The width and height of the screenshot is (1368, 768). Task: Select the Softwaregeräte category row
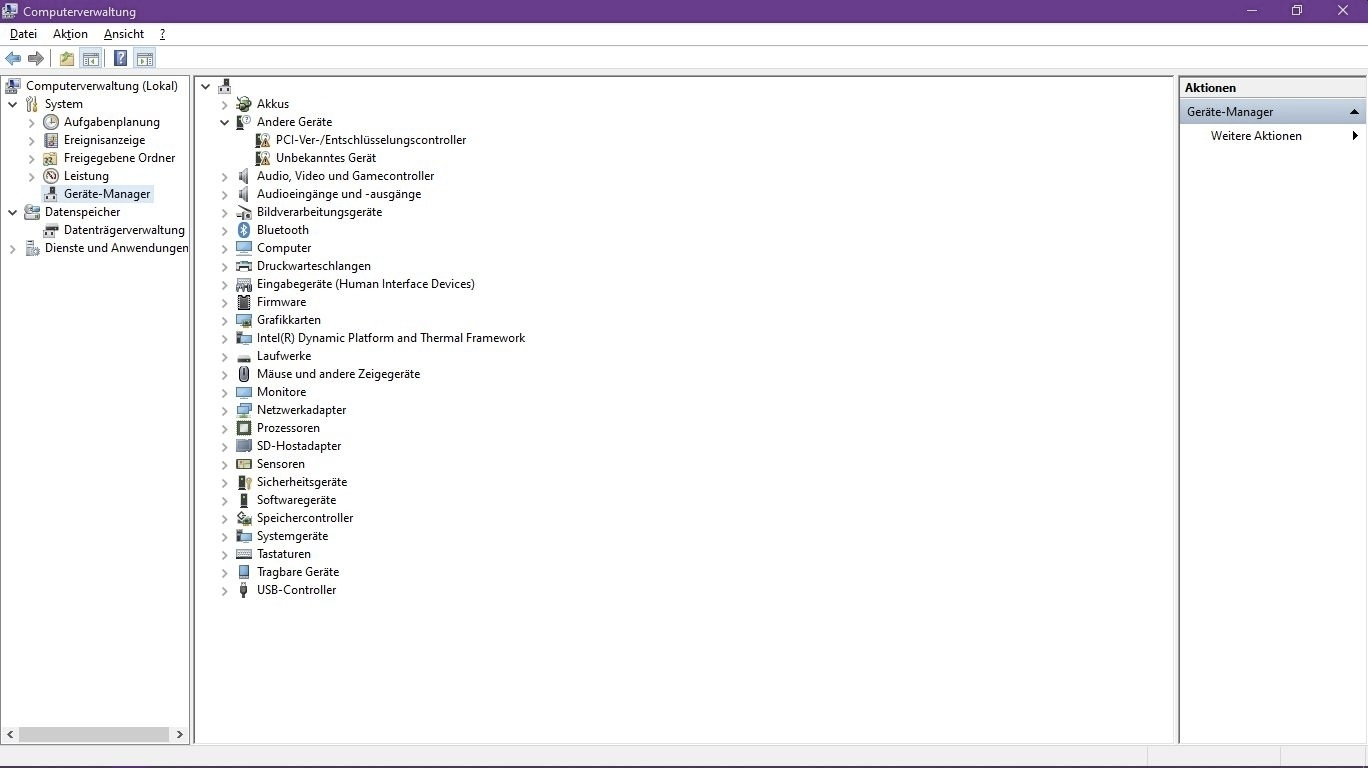296,500
